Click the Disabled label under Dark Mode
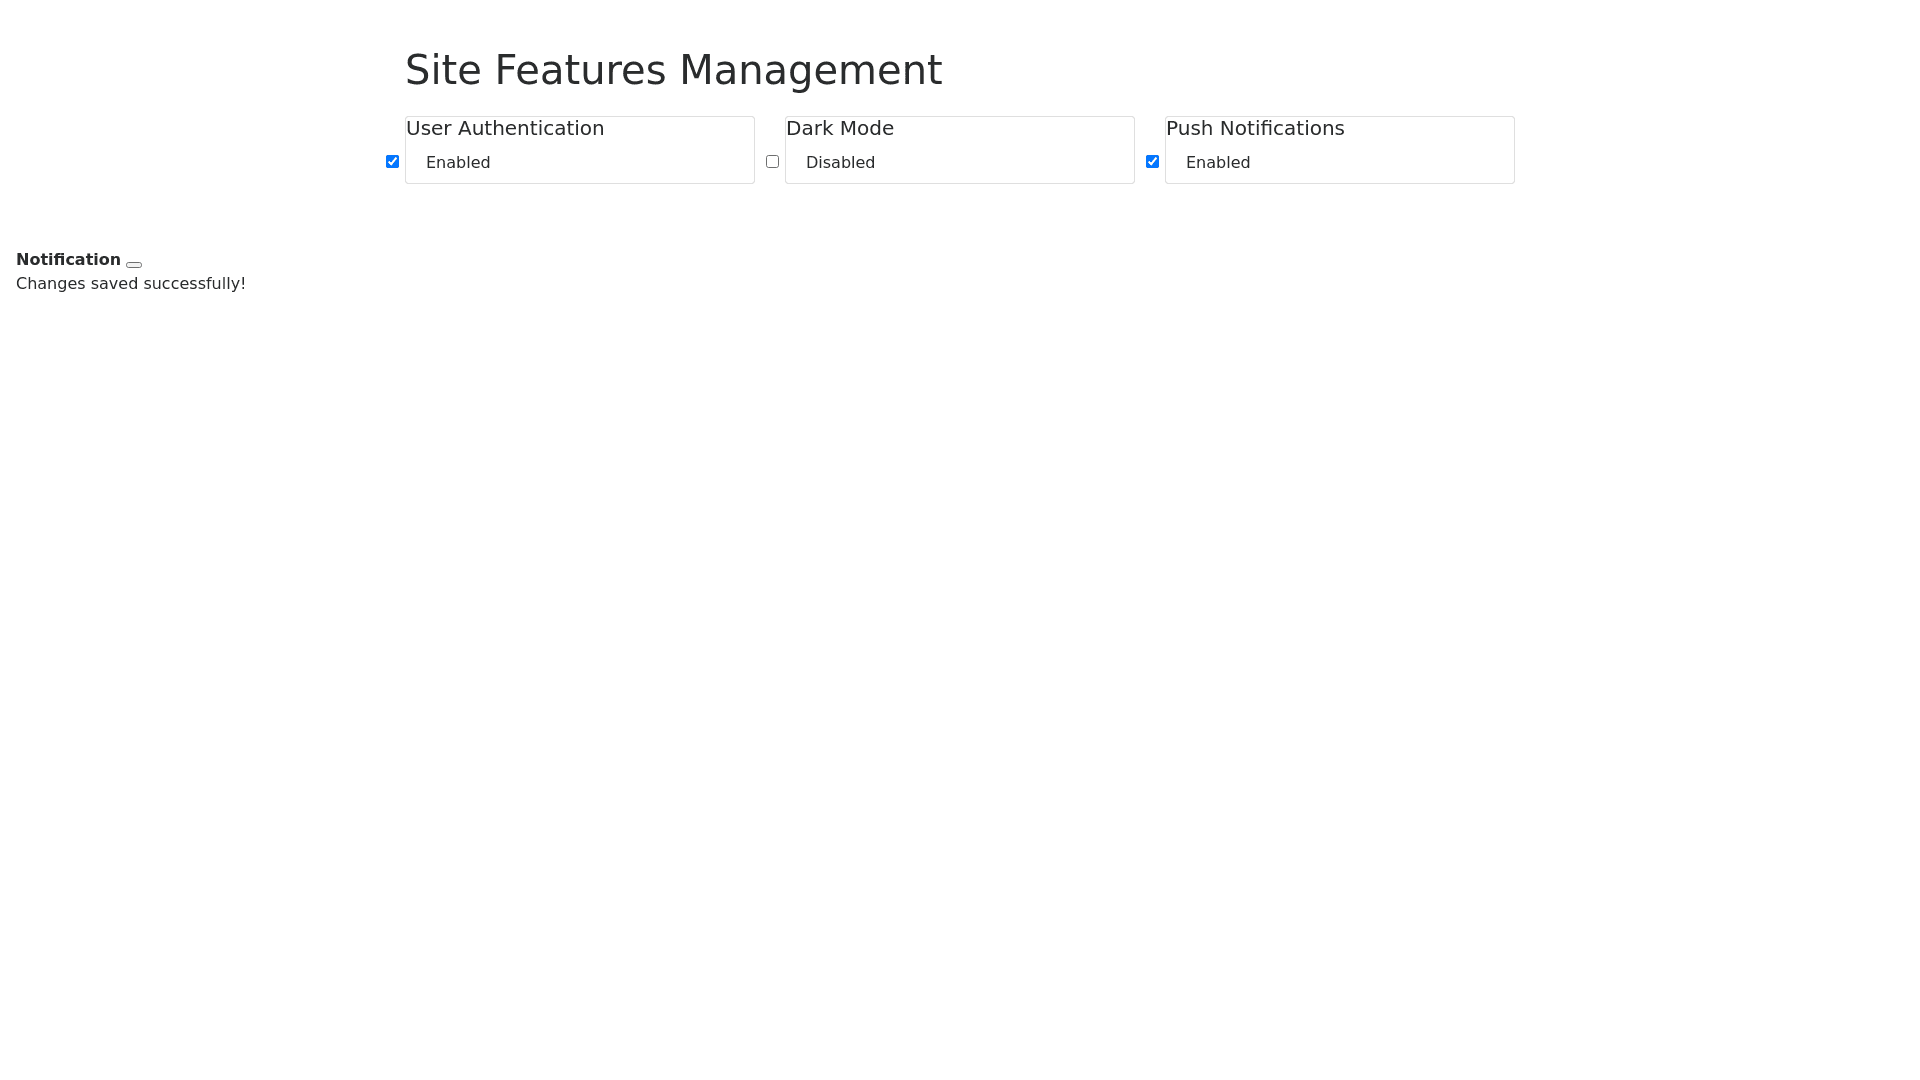Image resolution: width=1920 pixels, height=1080 pixels. pyautogui.click(x=840, y=162)
